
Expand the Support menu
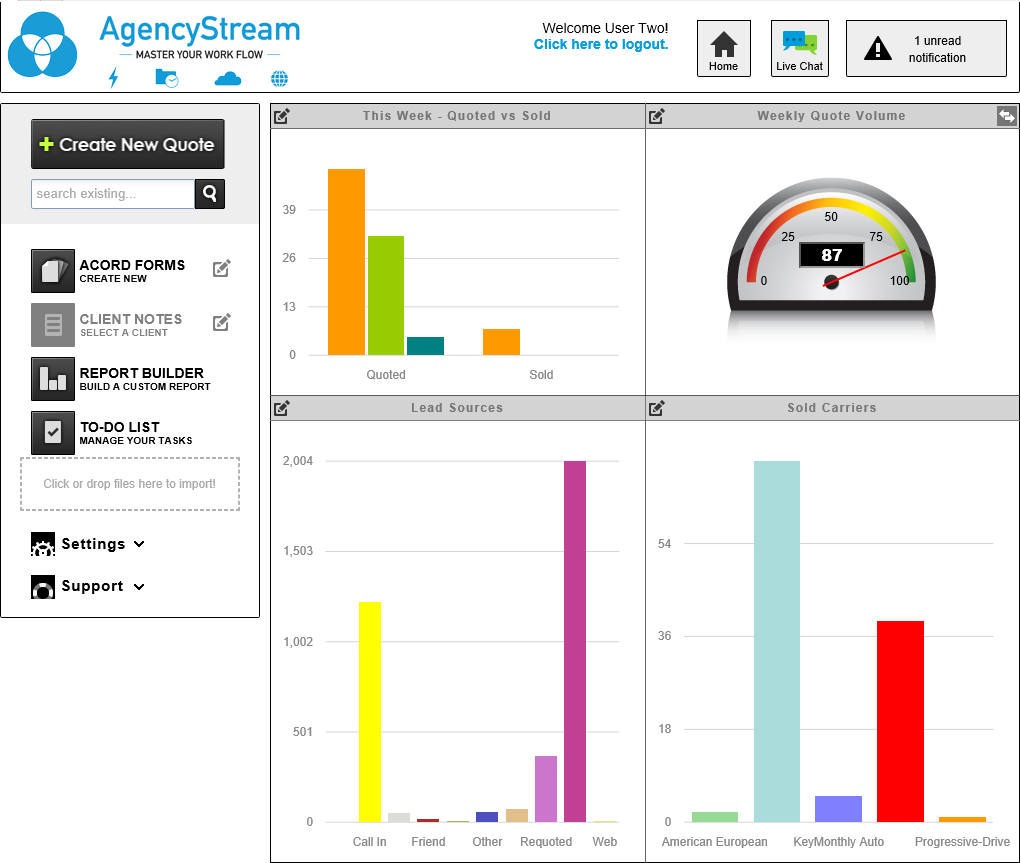tap(102, 586)
